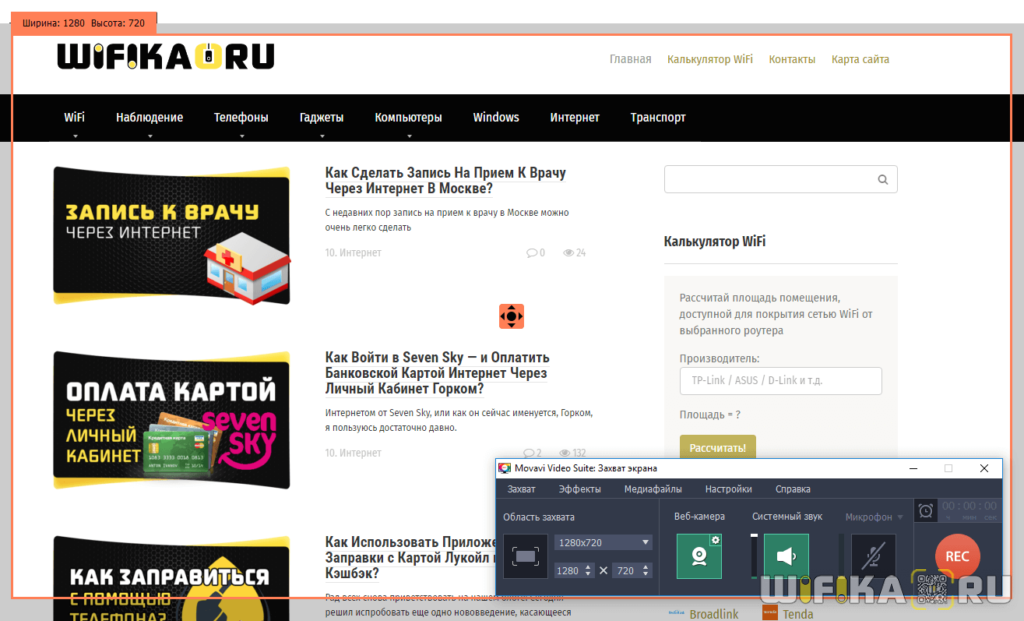Click the Интернет category tag under Seven Sky article
Viewport: 1024px width, 621px height.
click(353, 453)
